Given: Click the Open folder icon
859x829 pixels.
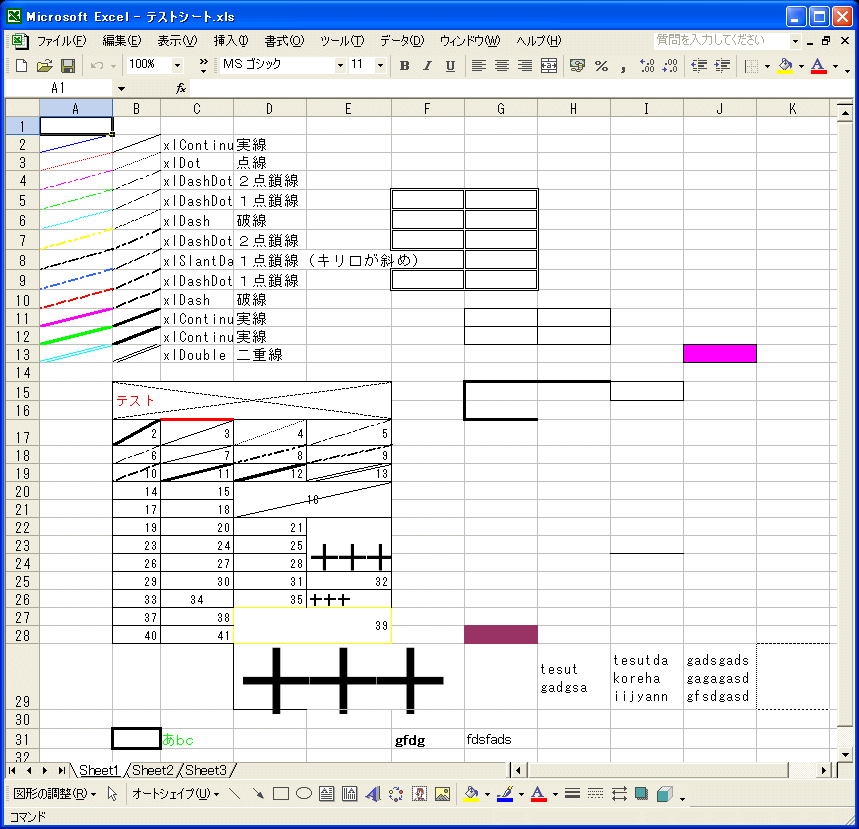Looking at the screenshot, I should tap(45, 65).
